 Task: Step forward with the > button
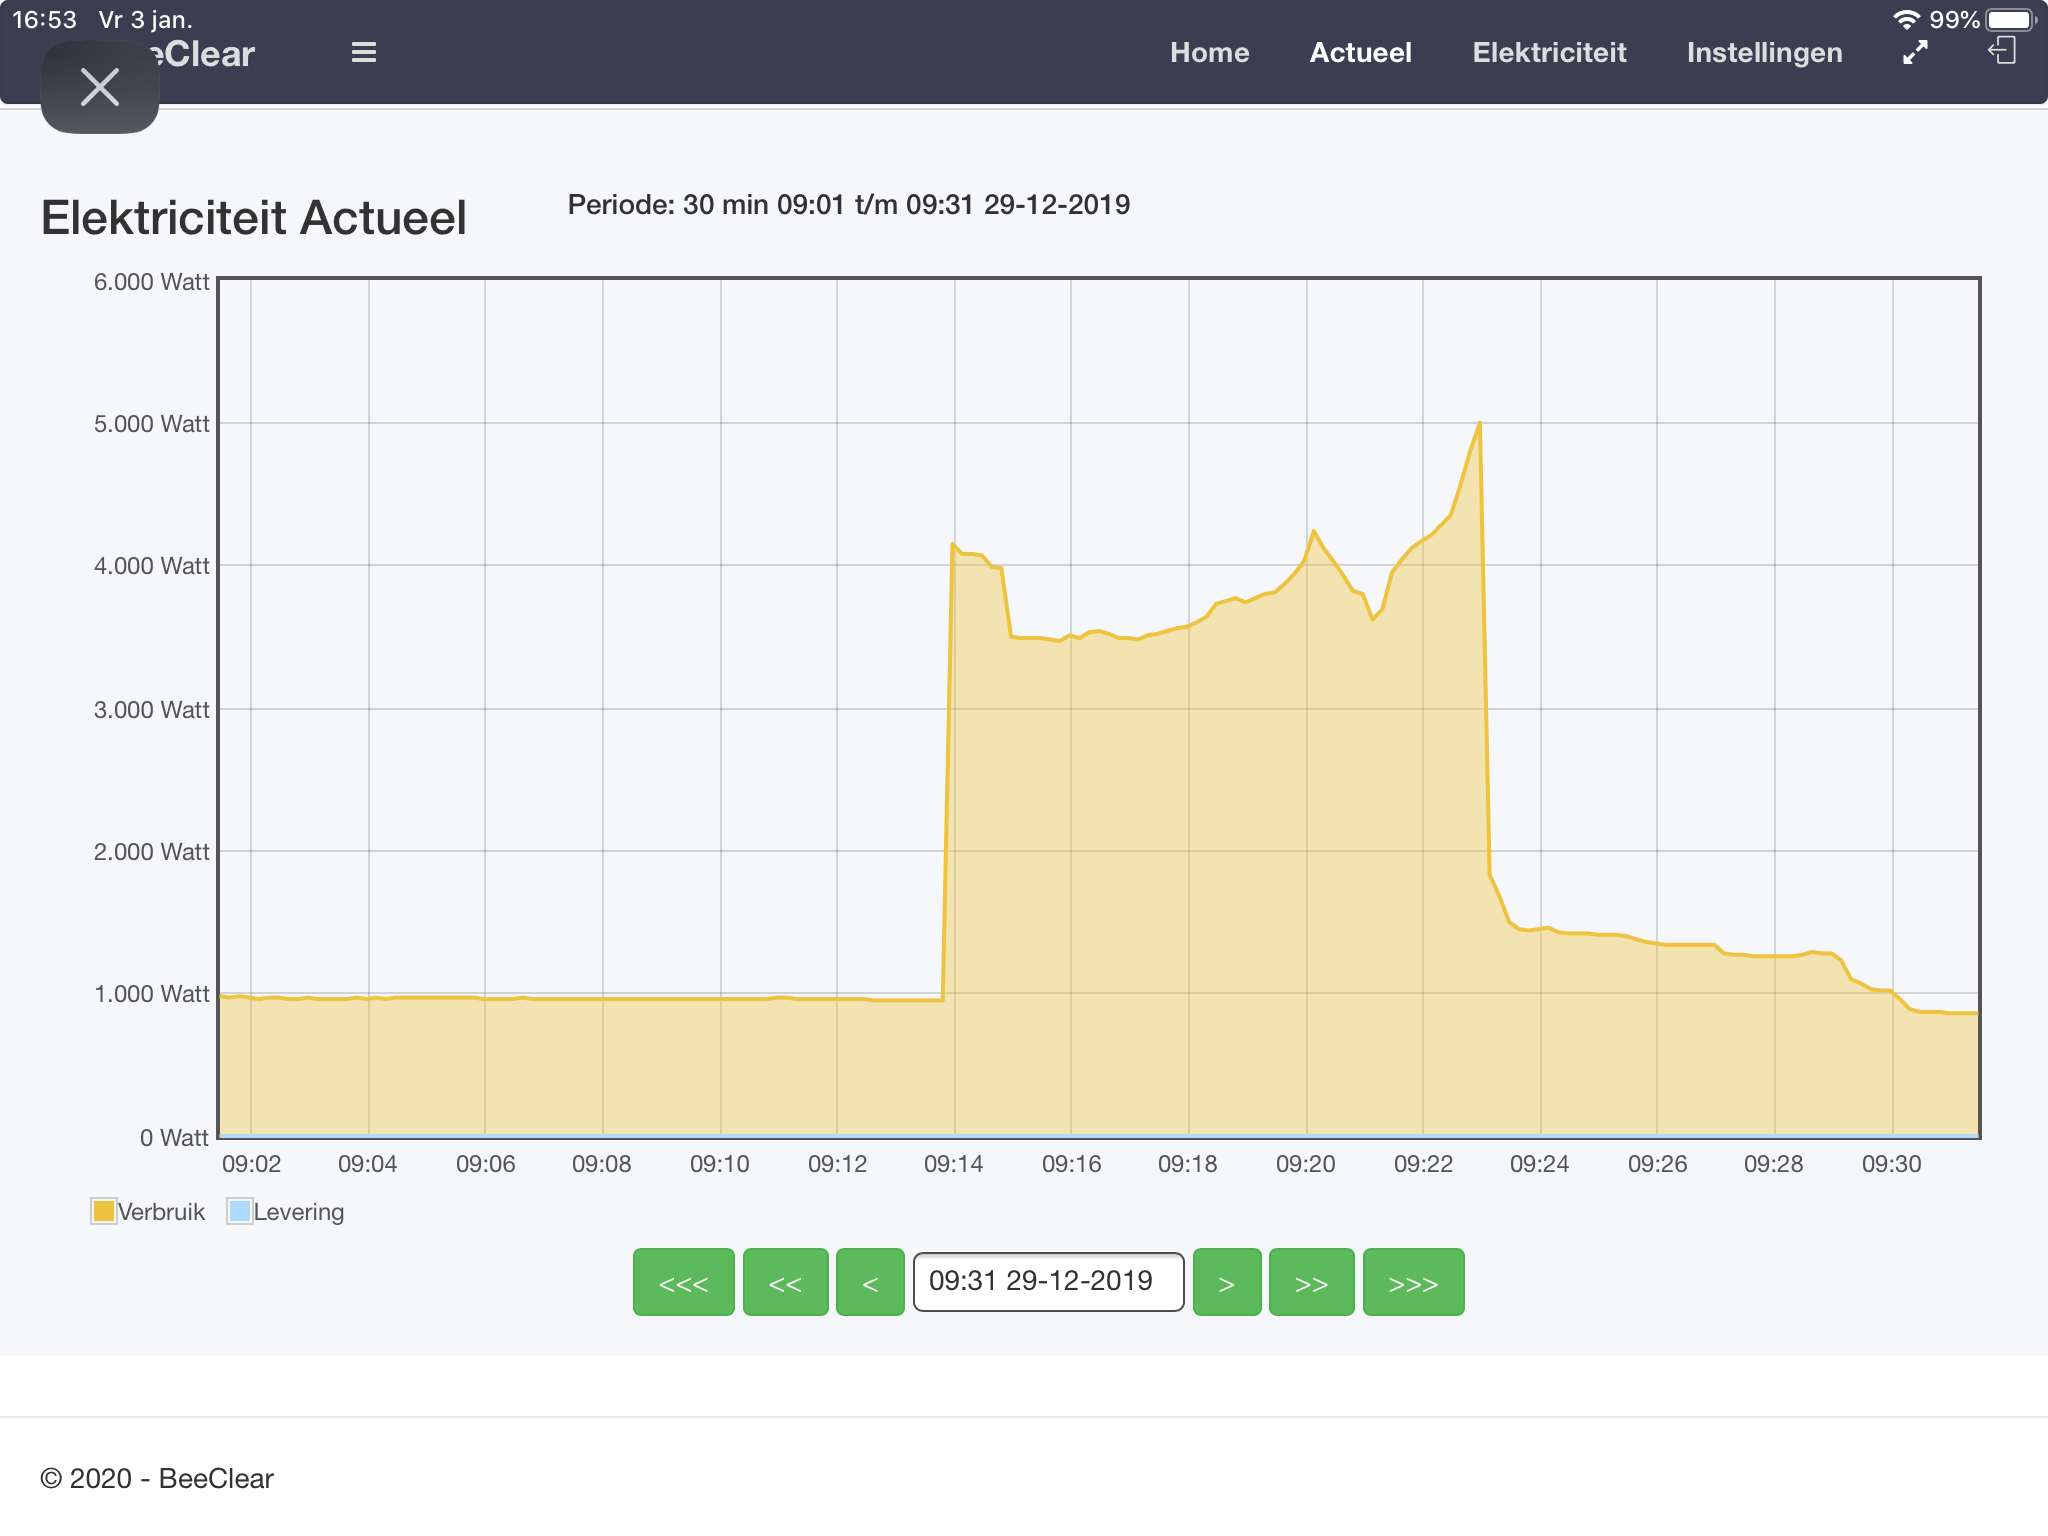pyautogui.click(x=1227, y=1282)
